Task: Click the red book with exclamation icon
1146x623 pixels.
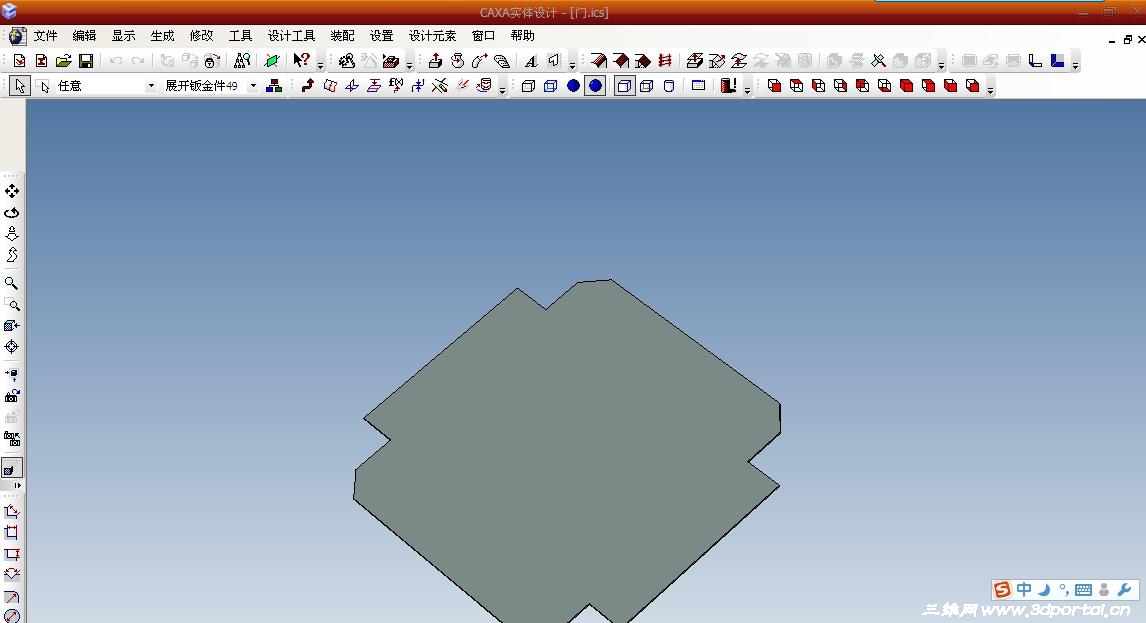Action: [728, 86]
